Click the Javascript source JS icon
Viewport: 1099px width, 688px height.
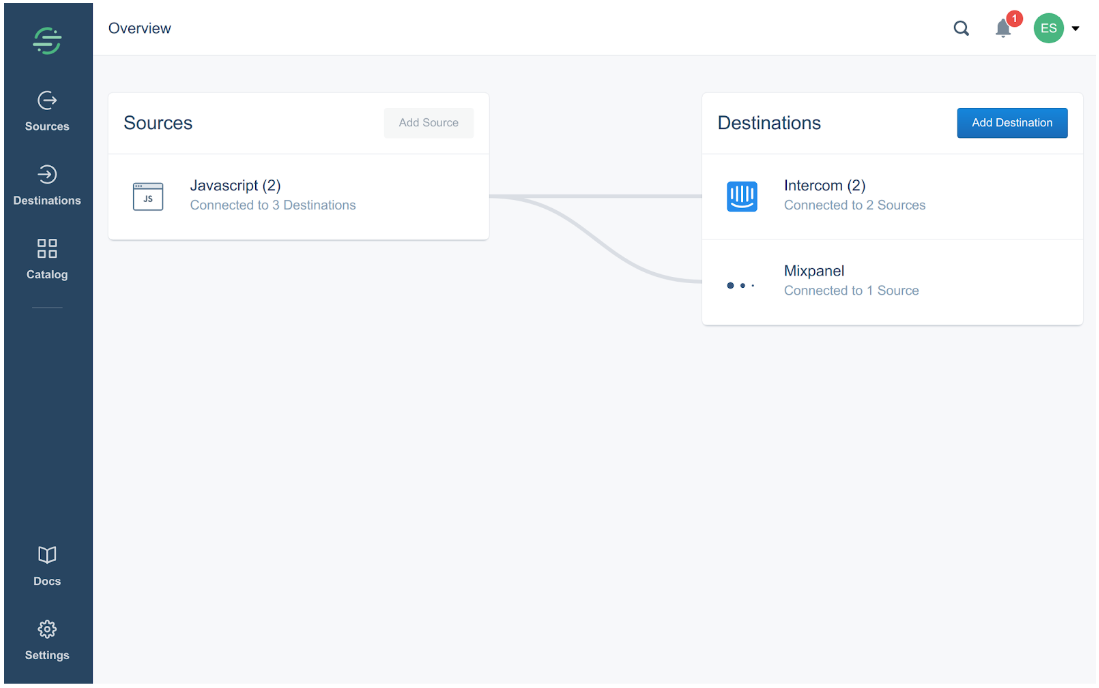click(x=148, y=197)
